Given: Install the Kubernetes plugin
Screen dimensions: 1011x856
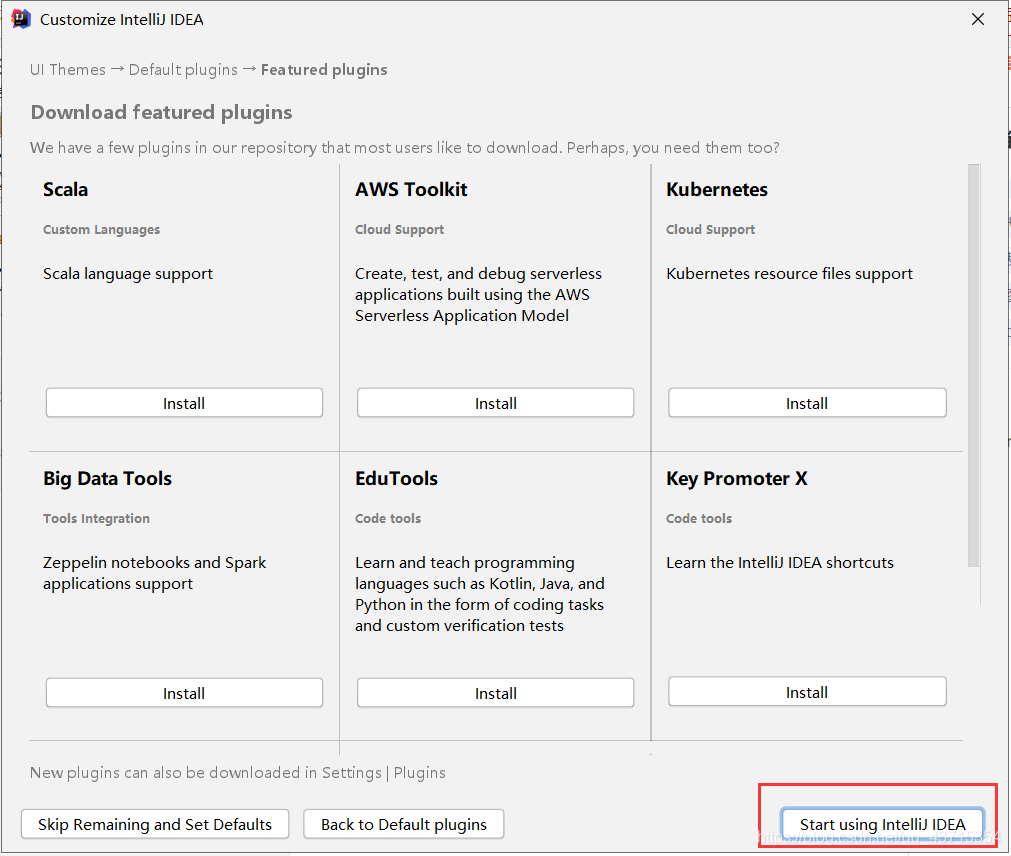Looking at the screenshot, I should coord(807,403).
